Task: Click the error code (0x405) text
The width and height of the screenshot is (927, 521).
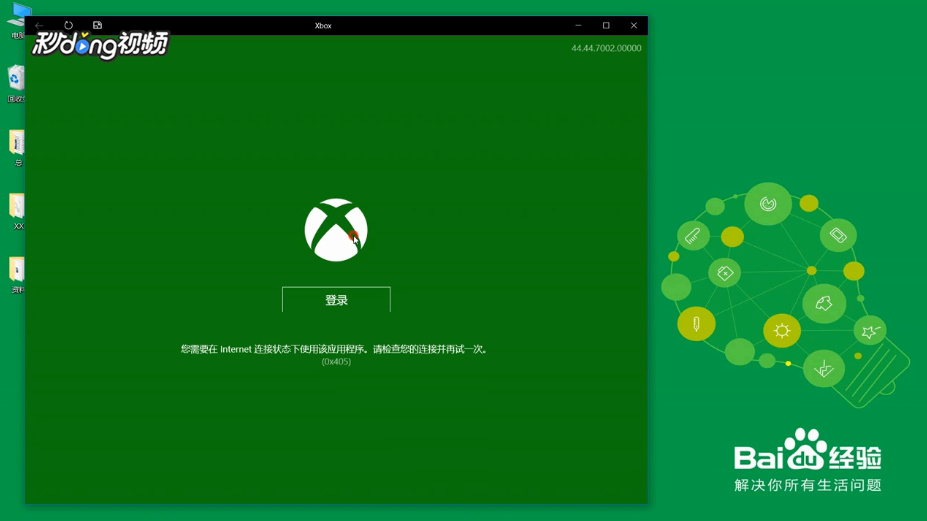Action: tap(336, 361)
